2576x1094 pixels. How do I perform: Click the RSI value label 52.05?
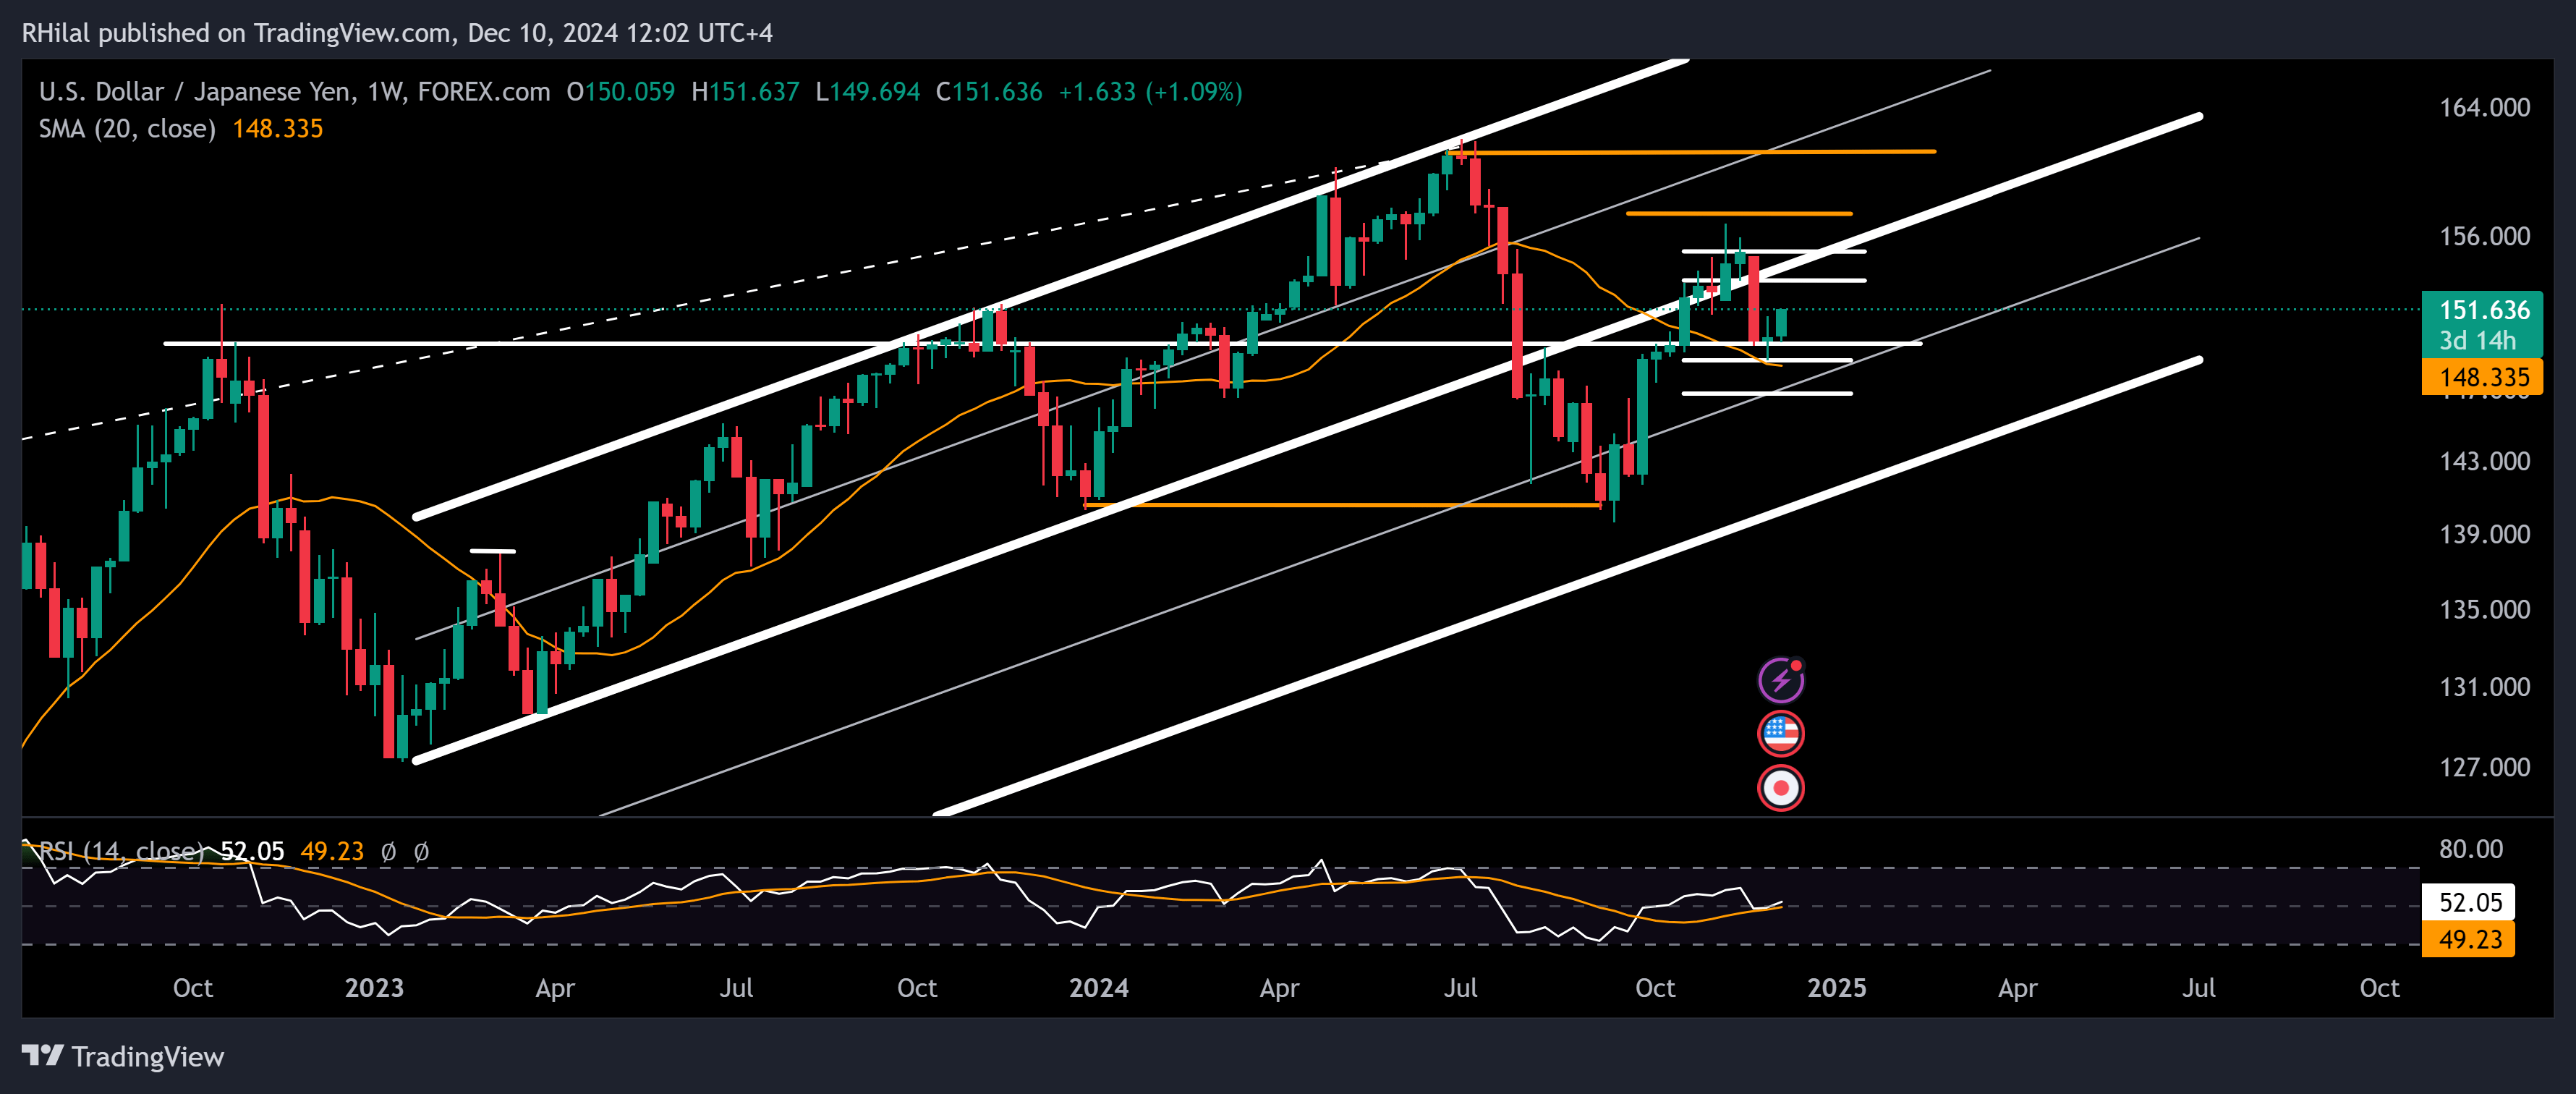[x=2470, y=902]
